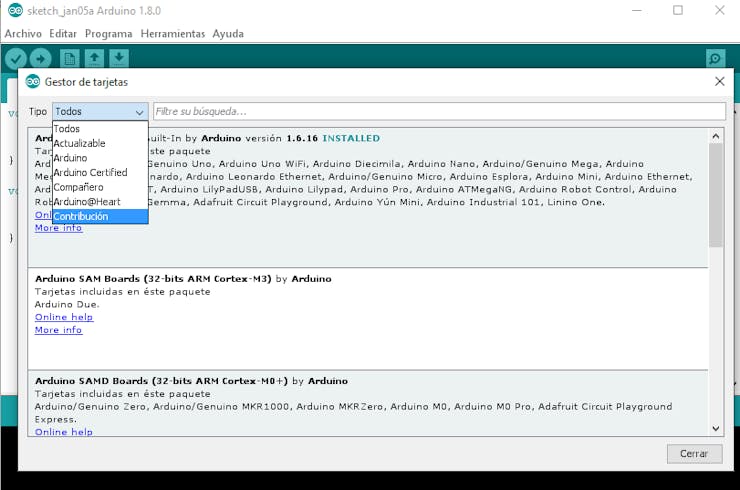Click the Cerrar button
The width and height of the screenshot is (740, 490).
694,454
